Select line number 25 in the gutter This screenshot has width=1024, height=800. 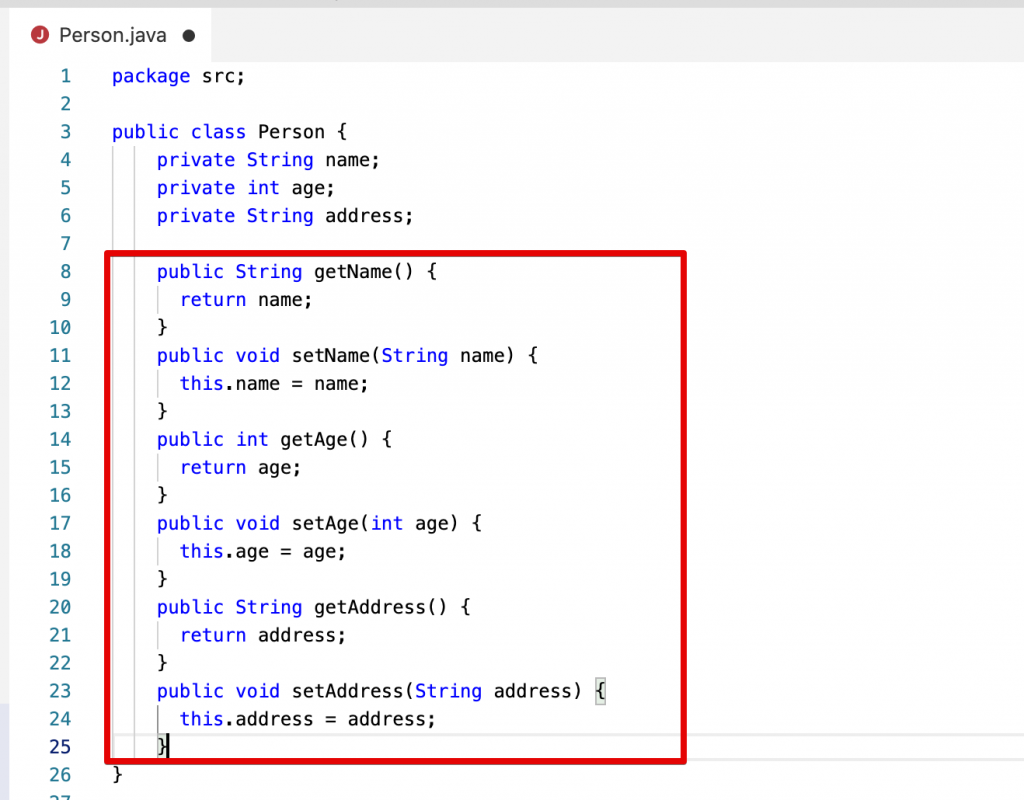tap(60, 747)
